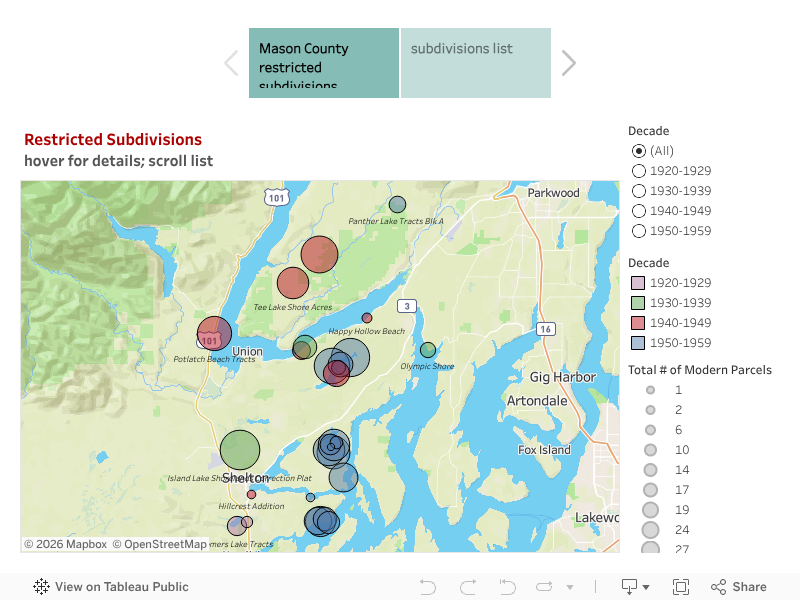Open the Download options icon
The height and width of the screenshot is (600, 800).
635,587
